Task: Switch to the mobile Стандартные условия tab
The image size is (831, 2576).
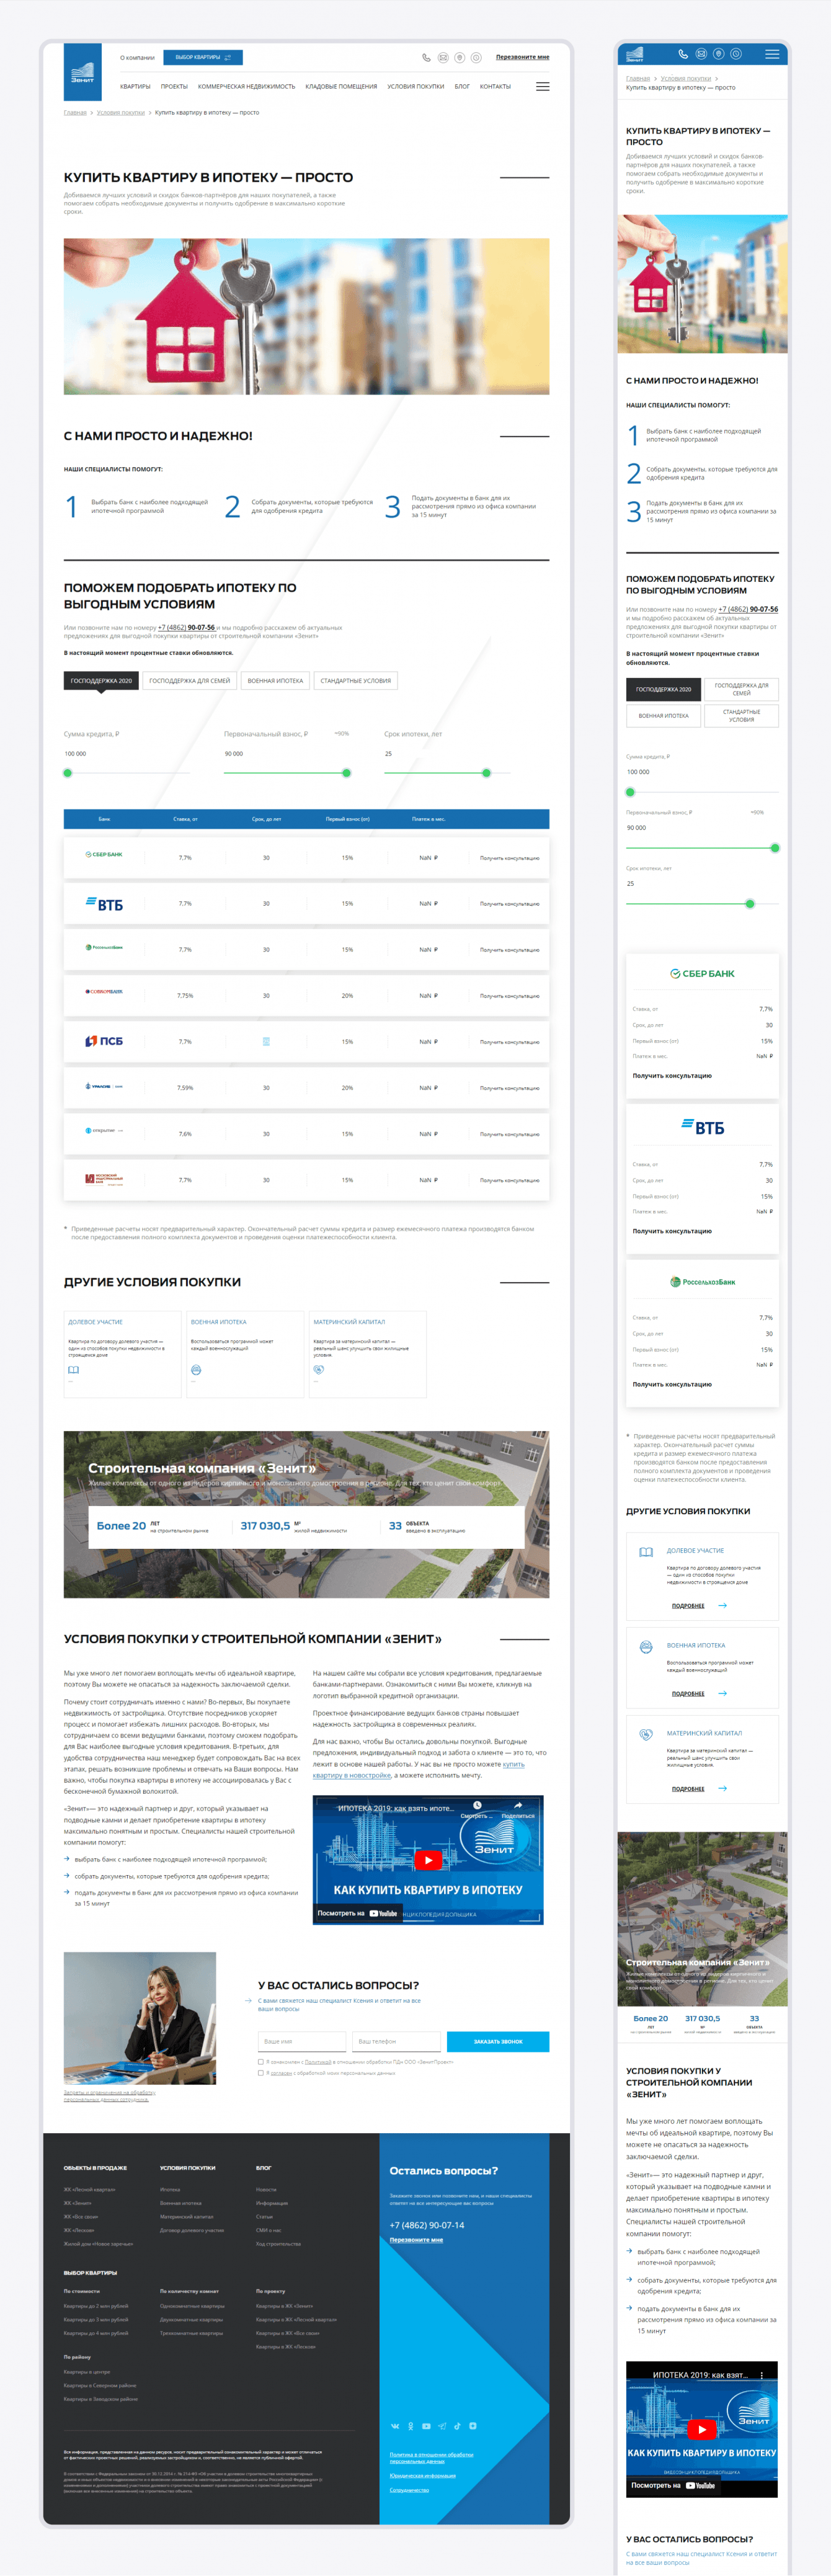Action: [x=741, y=715]
